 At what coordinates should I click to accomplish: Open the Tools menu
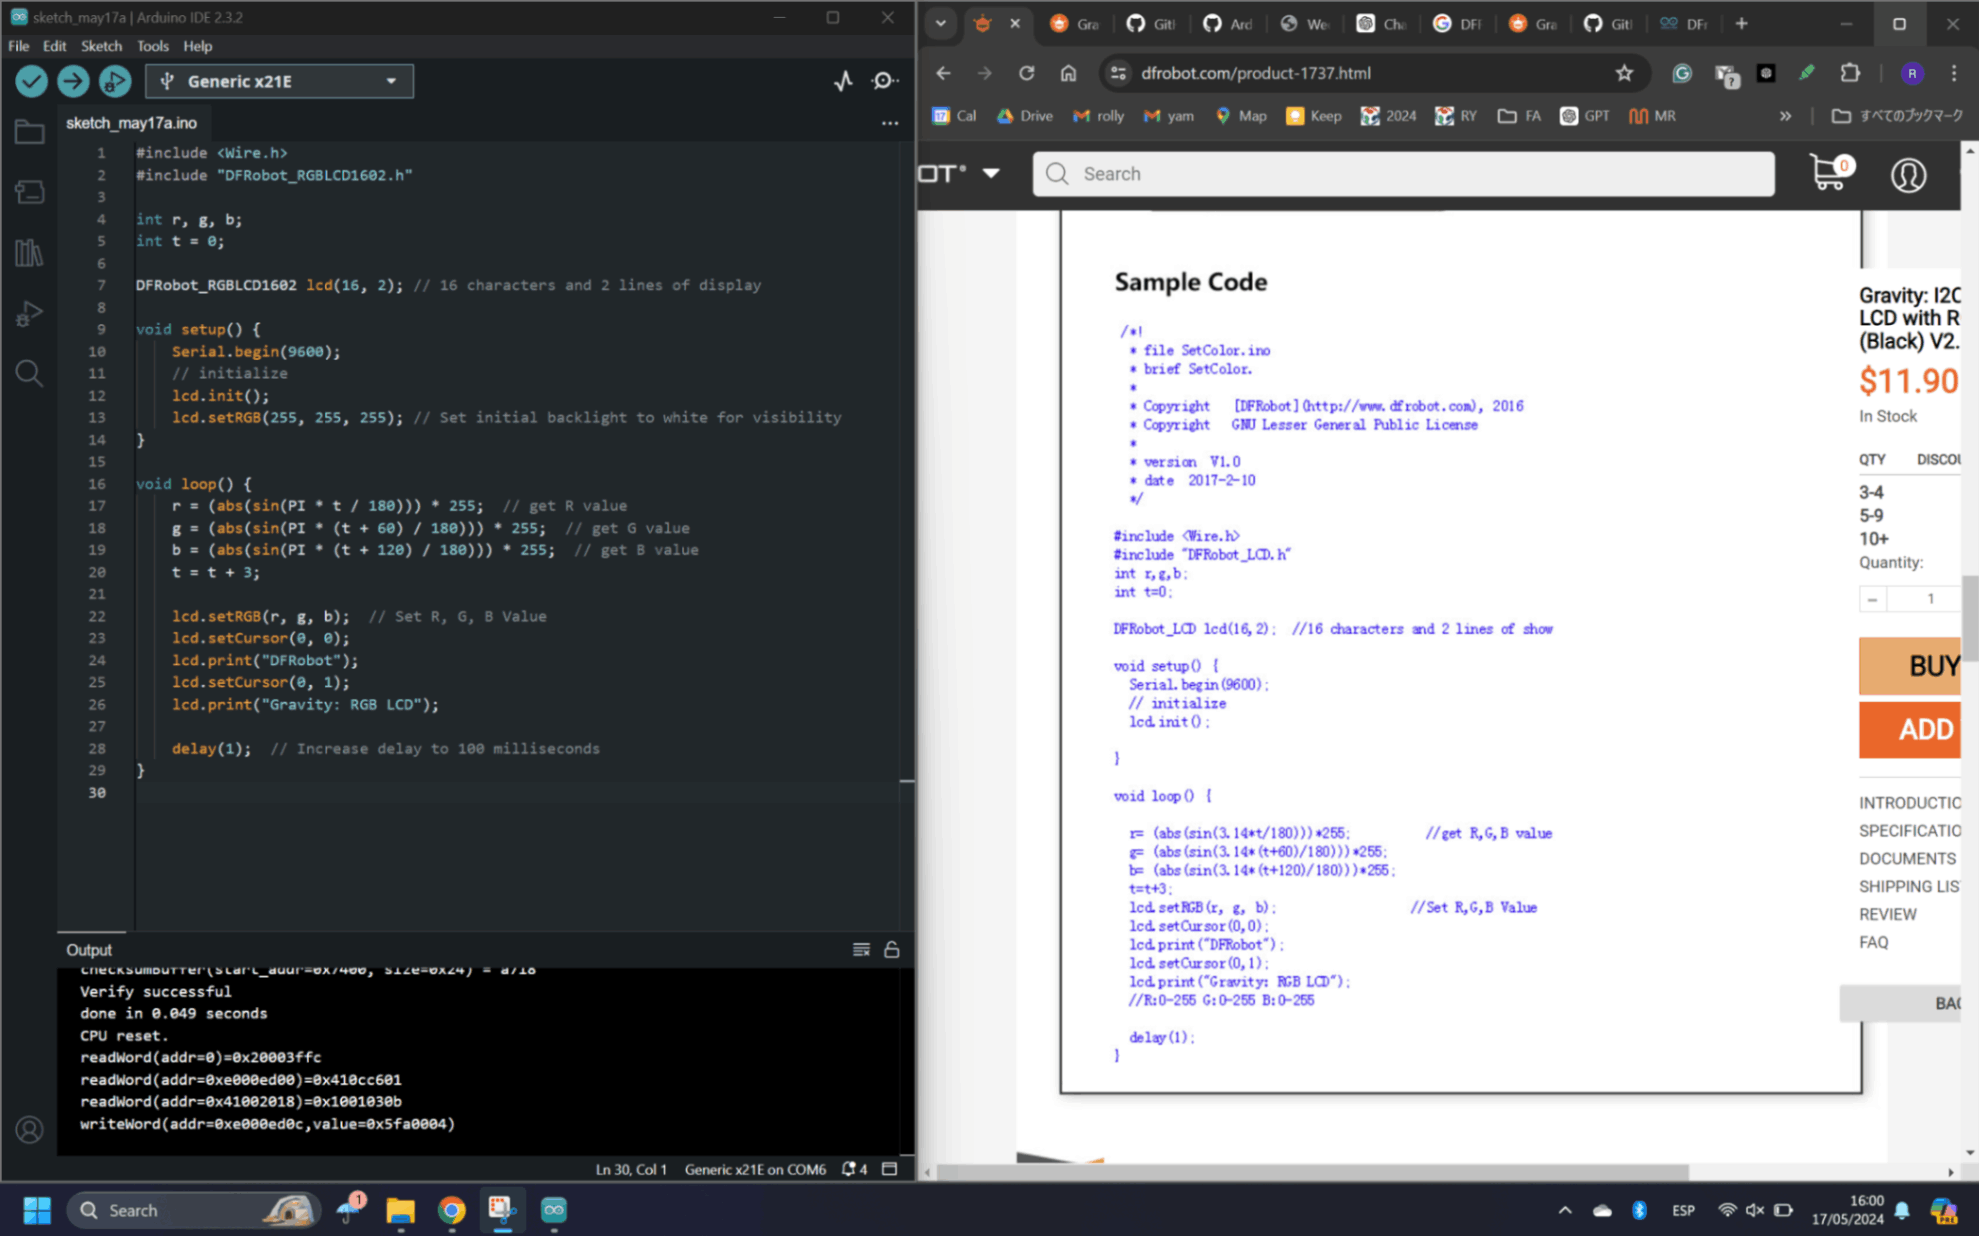point(153,46)
